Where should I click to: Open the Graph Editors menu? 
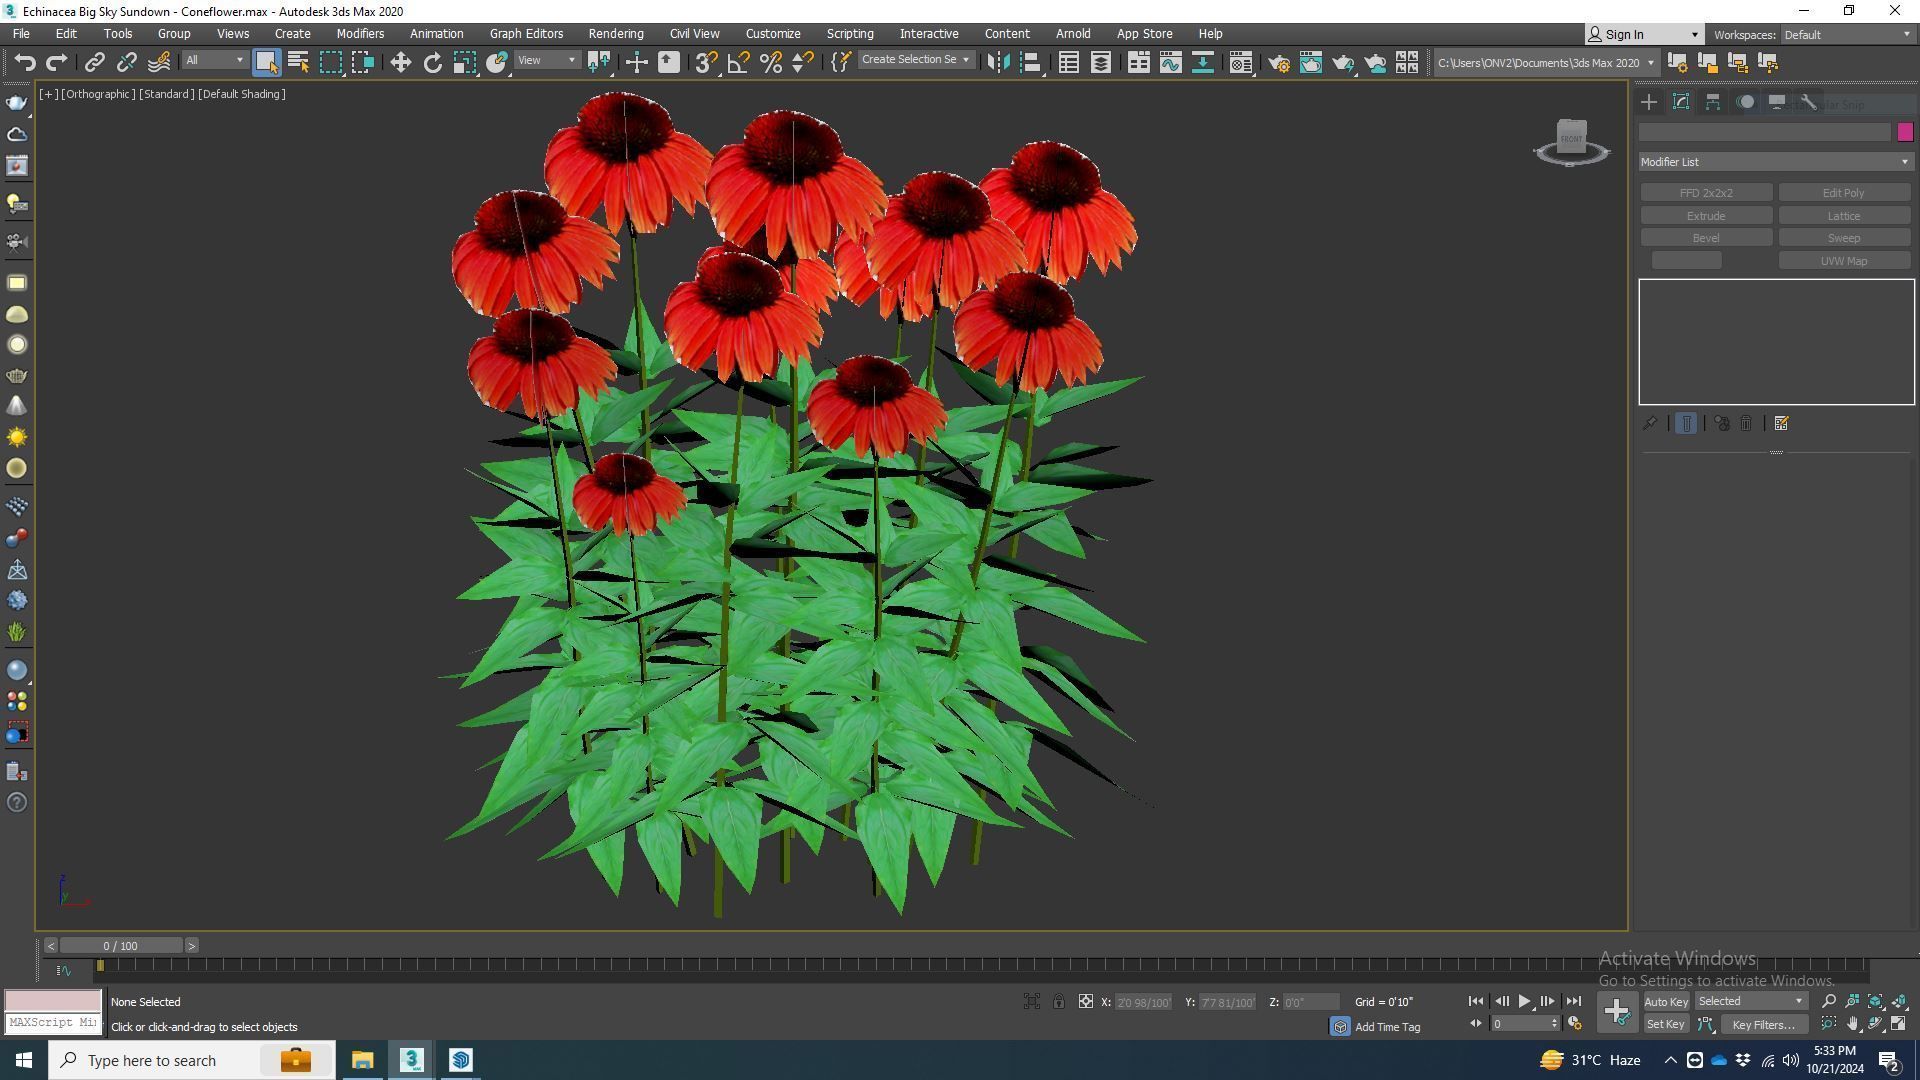[x=526, y=34]
